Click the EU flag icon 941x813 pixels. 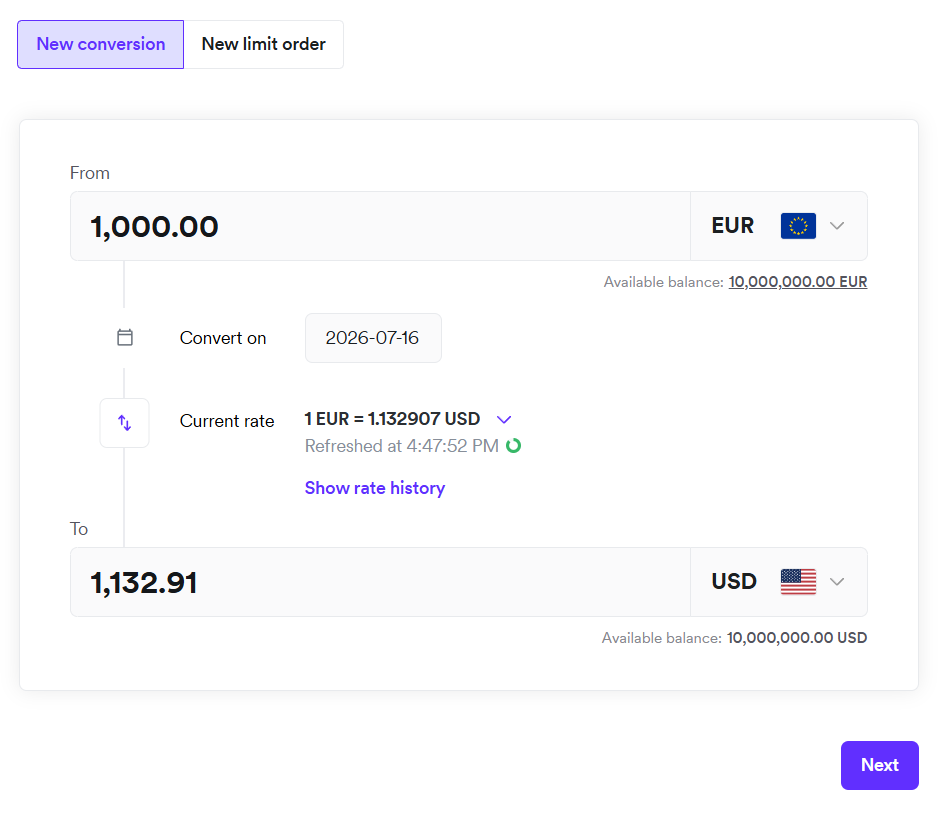point(798,226)
